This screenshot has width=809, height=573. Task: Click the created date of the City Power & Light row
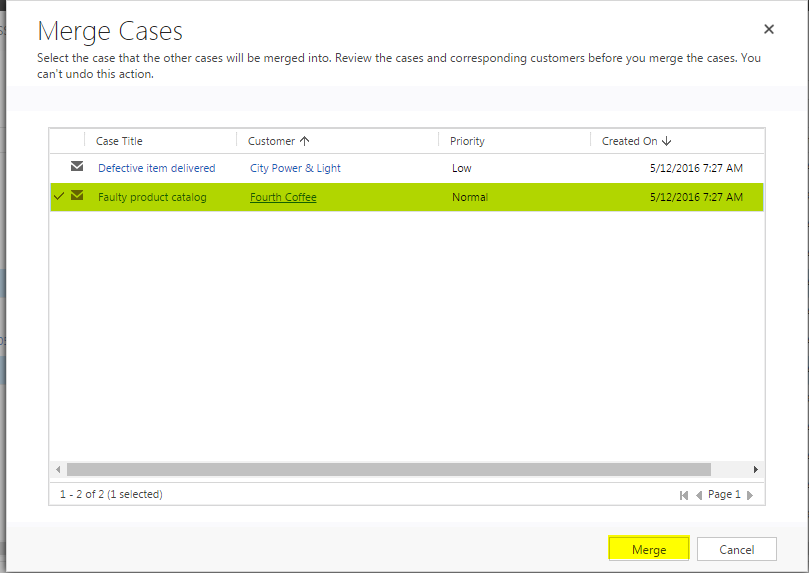pos(696,168)
